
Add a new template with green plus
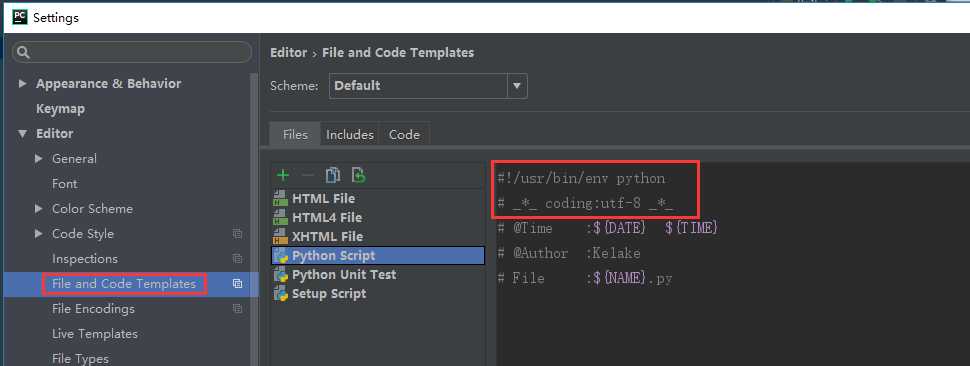(x=283, y=176)
